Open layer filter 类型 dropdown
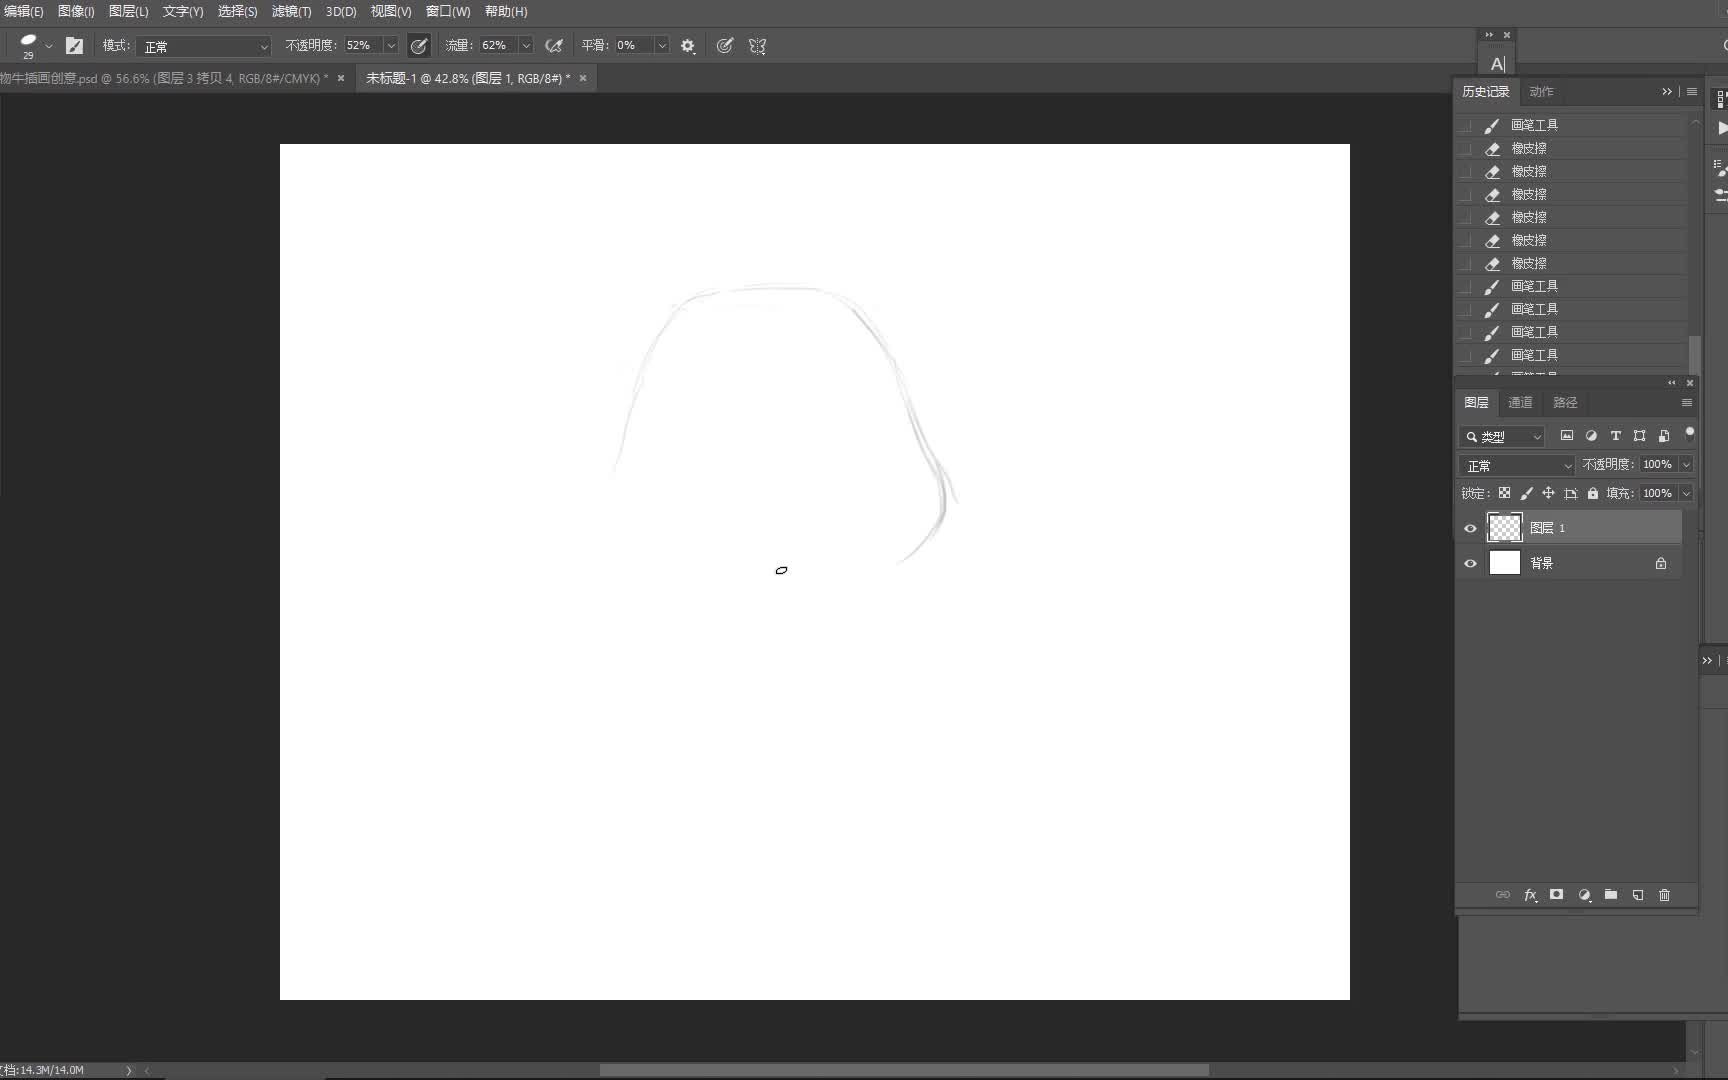The width and height of the screenshot is (1728, 1080). click(1502, 437)
